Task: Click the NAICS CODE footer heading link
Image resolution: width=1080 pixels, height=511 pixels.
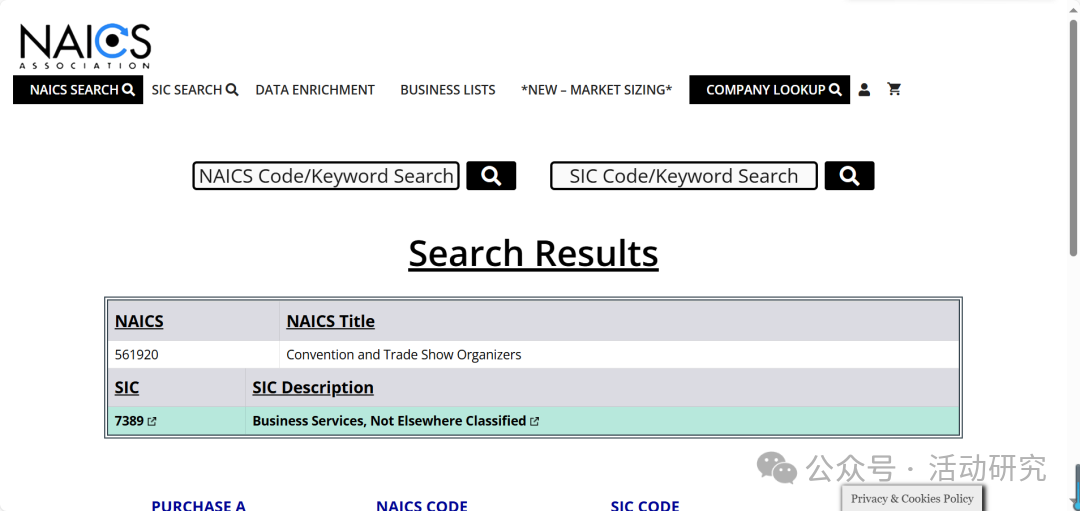Action: pyautogui.click(x=421, y=505)
